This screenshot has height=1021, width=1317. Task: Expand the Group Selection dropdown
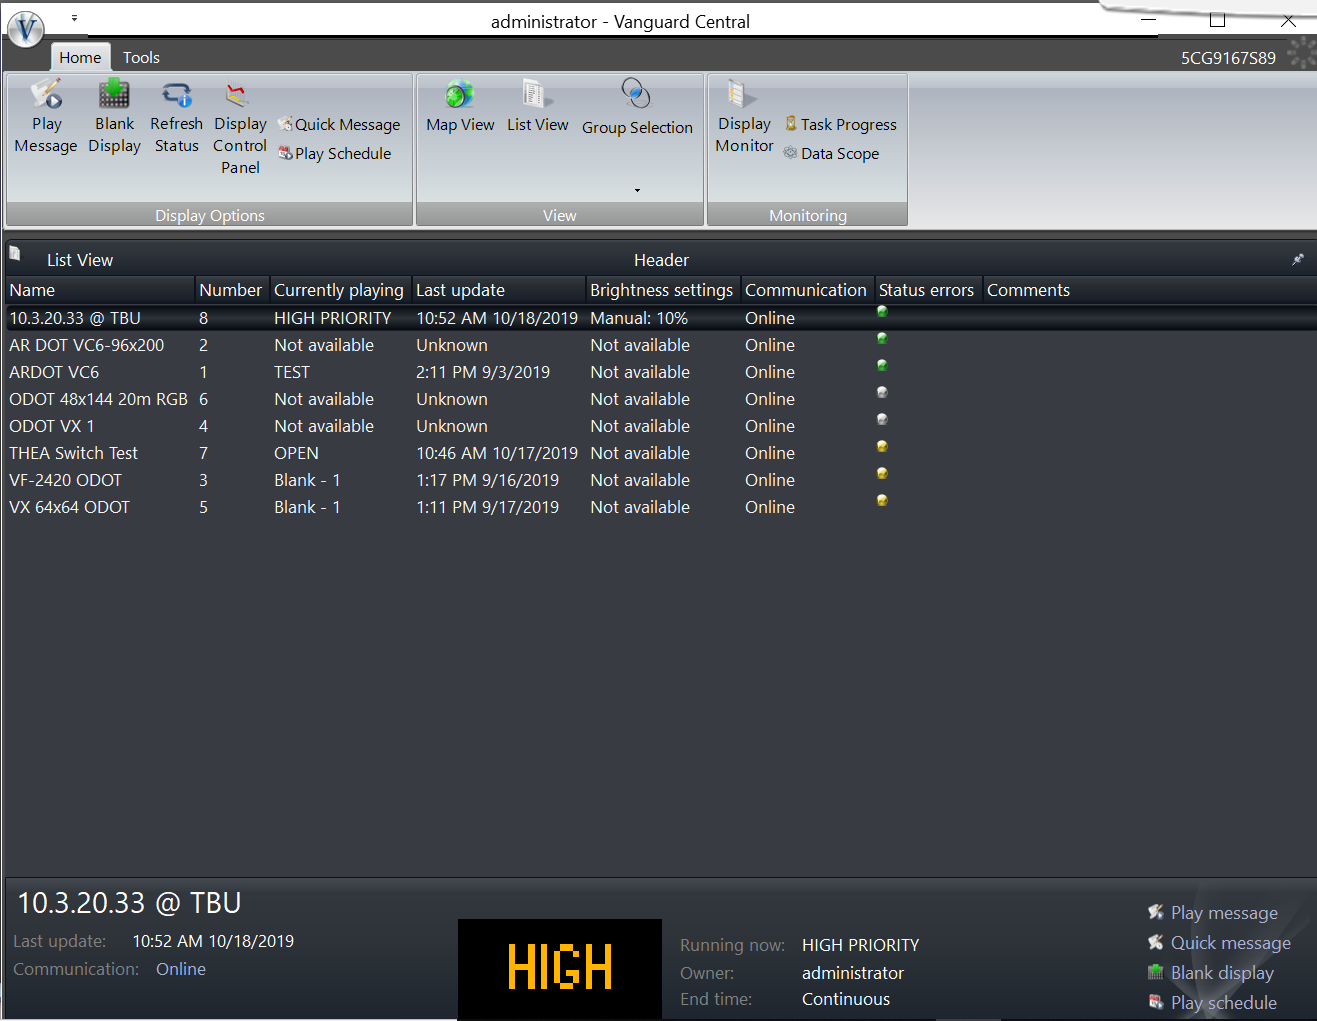[637, 189]
